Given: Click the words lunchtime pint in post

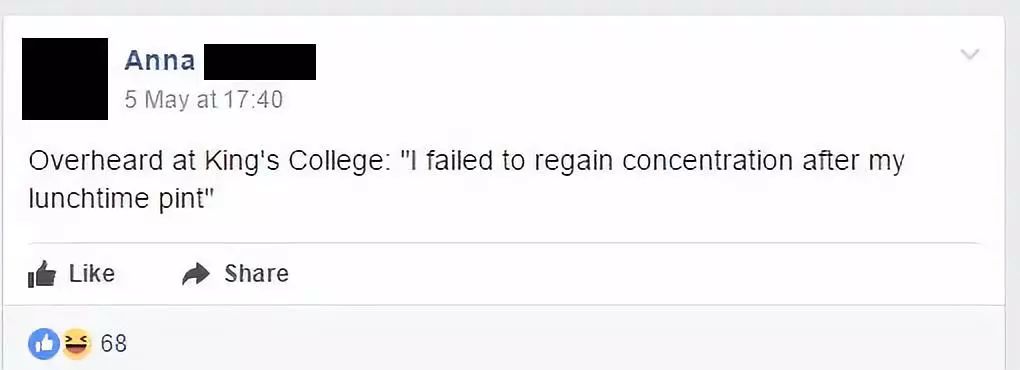Looking at the screenshot, I should [x=120, y=199].
